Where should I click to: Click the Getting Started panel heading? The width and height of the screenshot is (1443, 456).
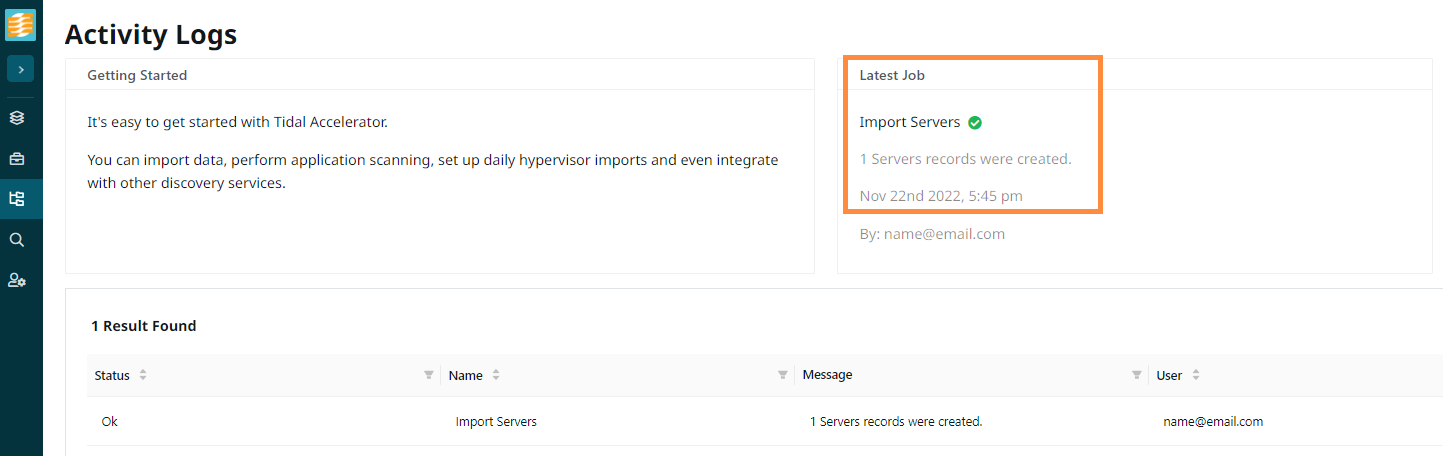click(137, 75)
